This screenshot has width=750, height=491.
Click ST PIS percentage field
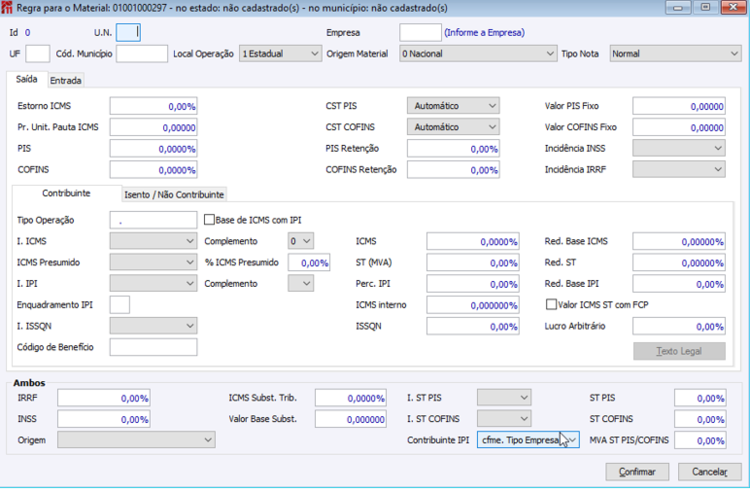700,398
